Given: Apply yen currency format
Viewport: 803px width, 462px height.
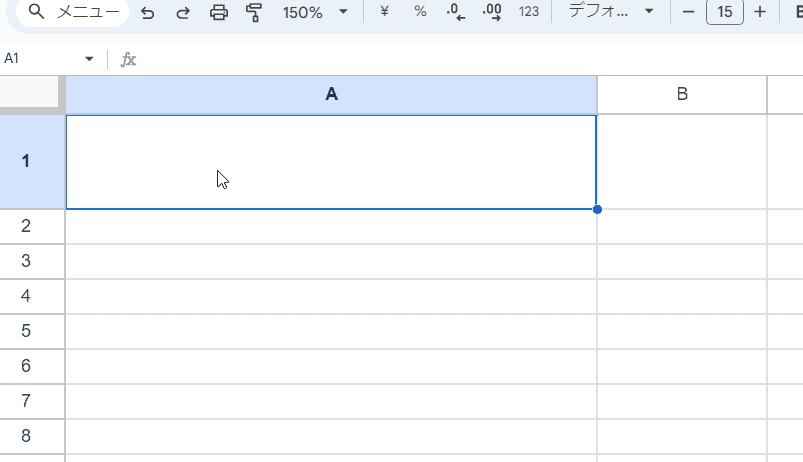Looking at the screenshot, I should click(x=385, y=12).
